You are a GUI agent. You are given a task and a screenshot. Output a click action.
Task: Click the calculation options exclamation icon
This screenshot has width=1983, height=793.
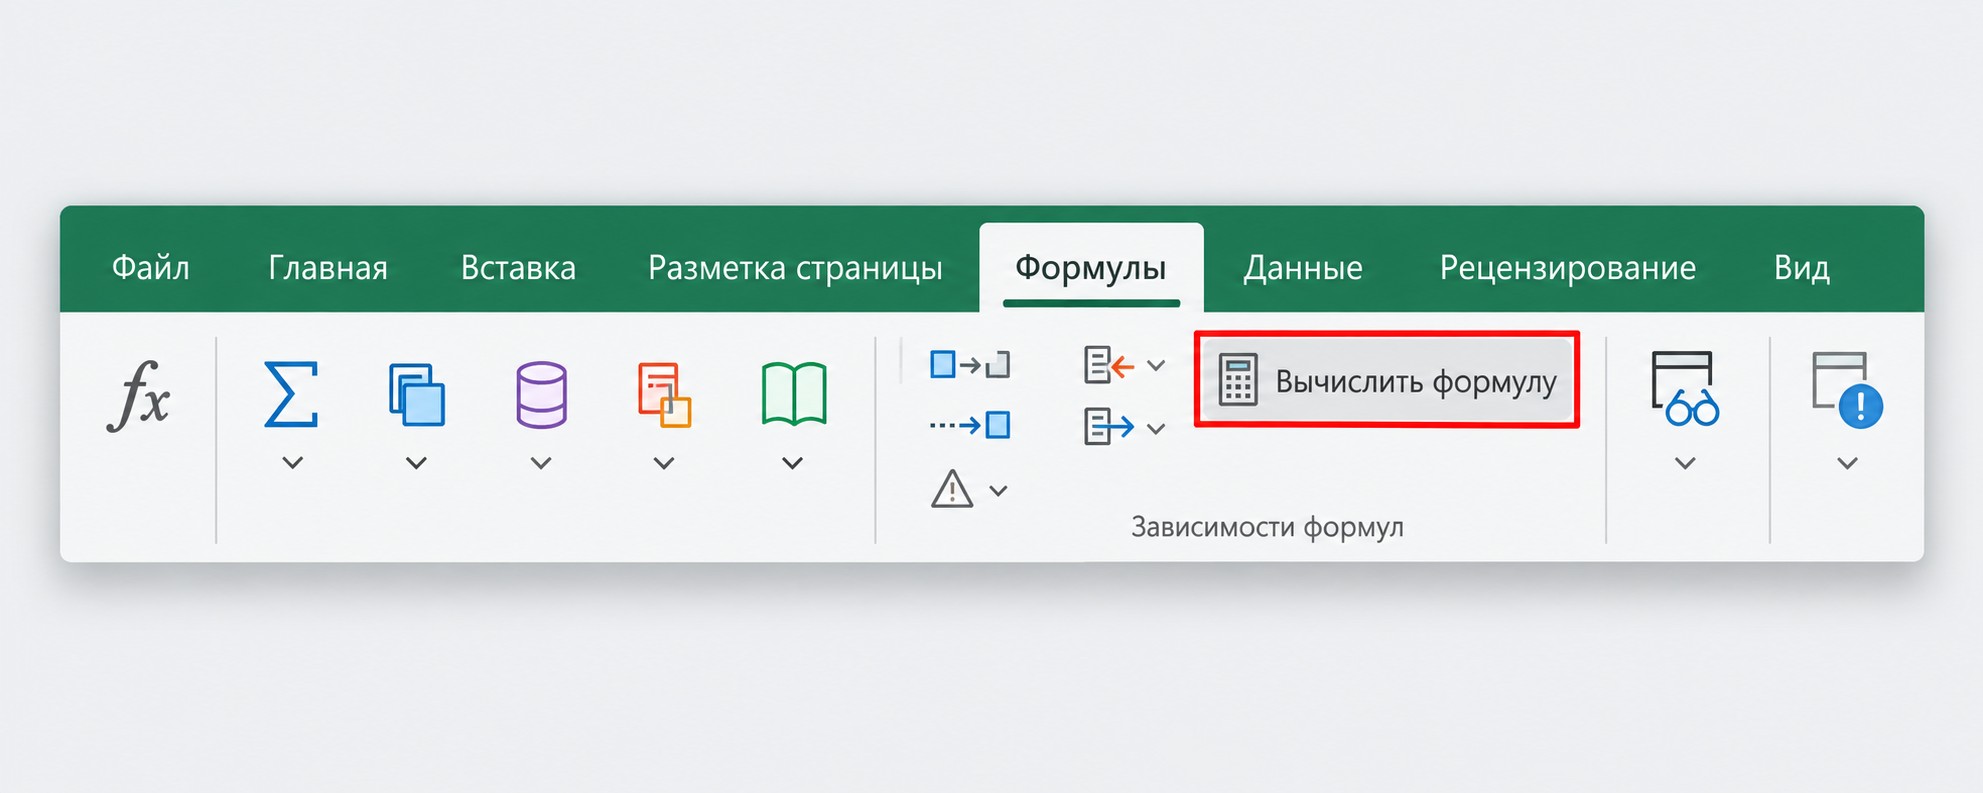[x=1847, y=390]
